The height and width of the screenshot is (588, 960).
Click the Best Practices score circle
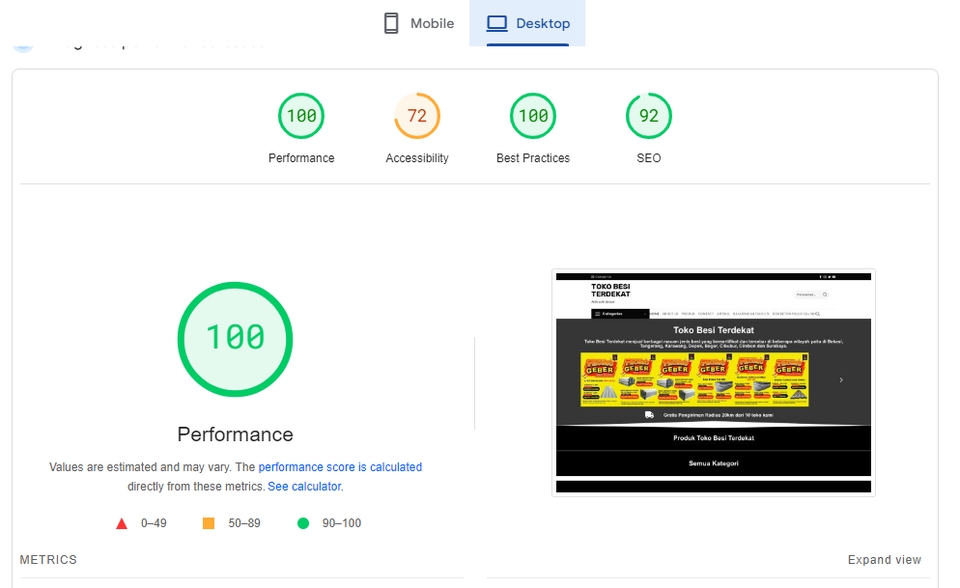click(x=533, y=115)
